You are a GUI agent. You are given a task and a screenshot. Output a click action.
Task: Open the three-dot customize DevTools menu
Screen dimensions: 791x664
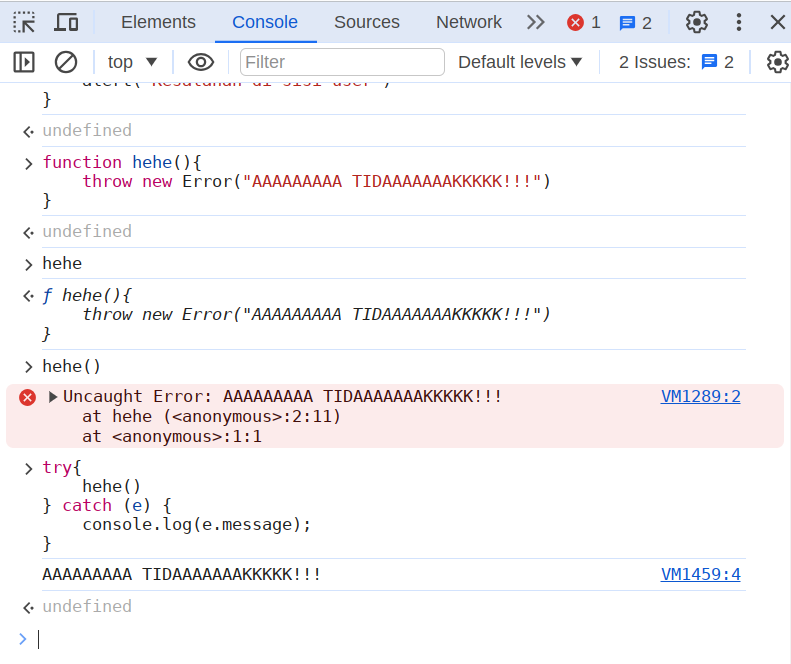click(739, 22)
